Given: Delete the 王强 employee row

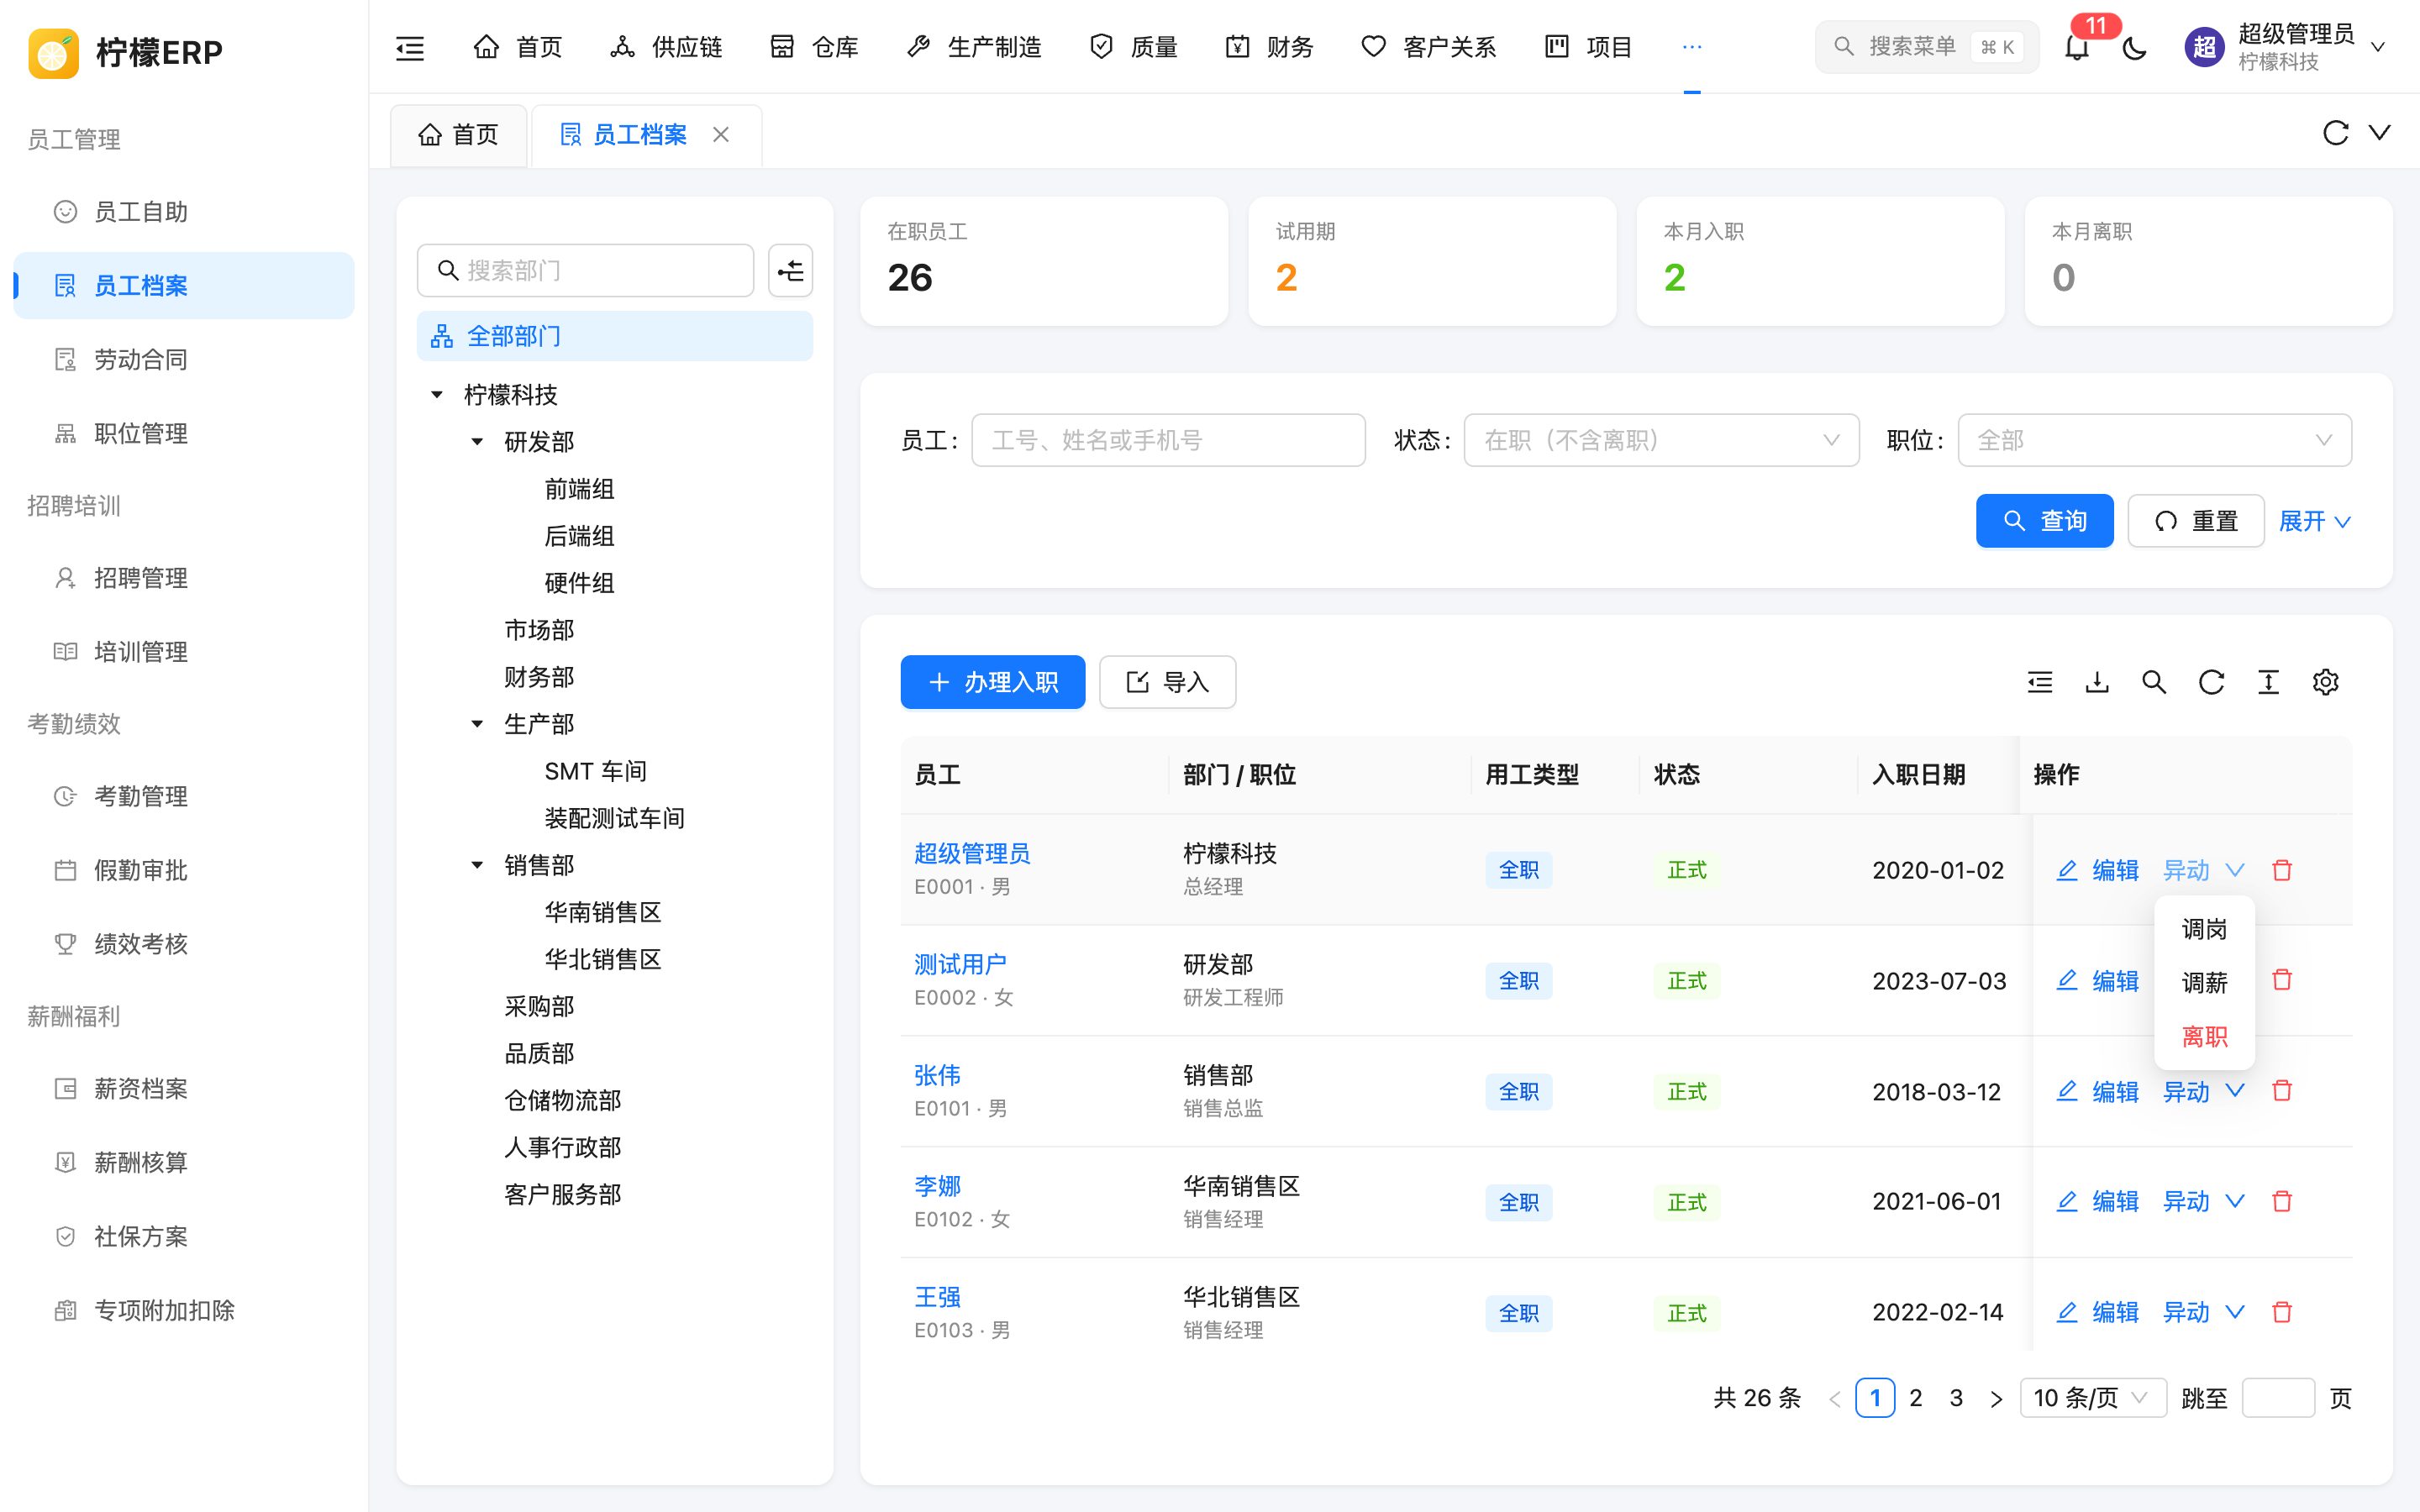Looking at the screenshot, I should [2282, 1312].
